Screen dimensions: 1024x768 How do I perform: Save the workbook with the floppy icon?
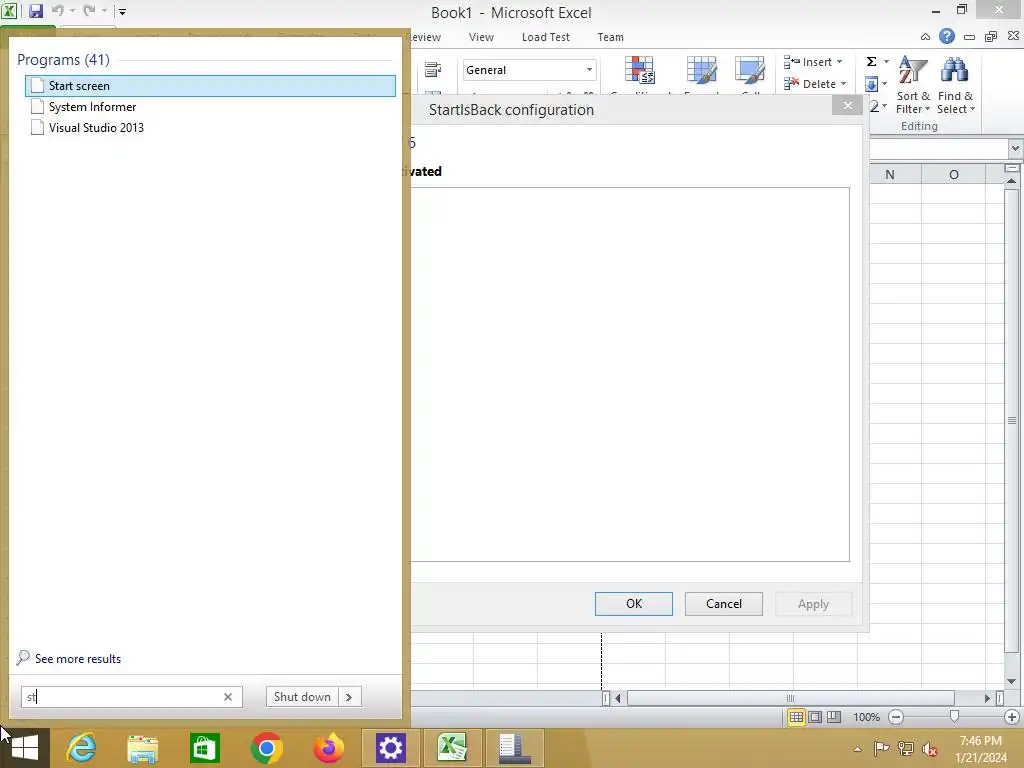[x=35, y=10]
